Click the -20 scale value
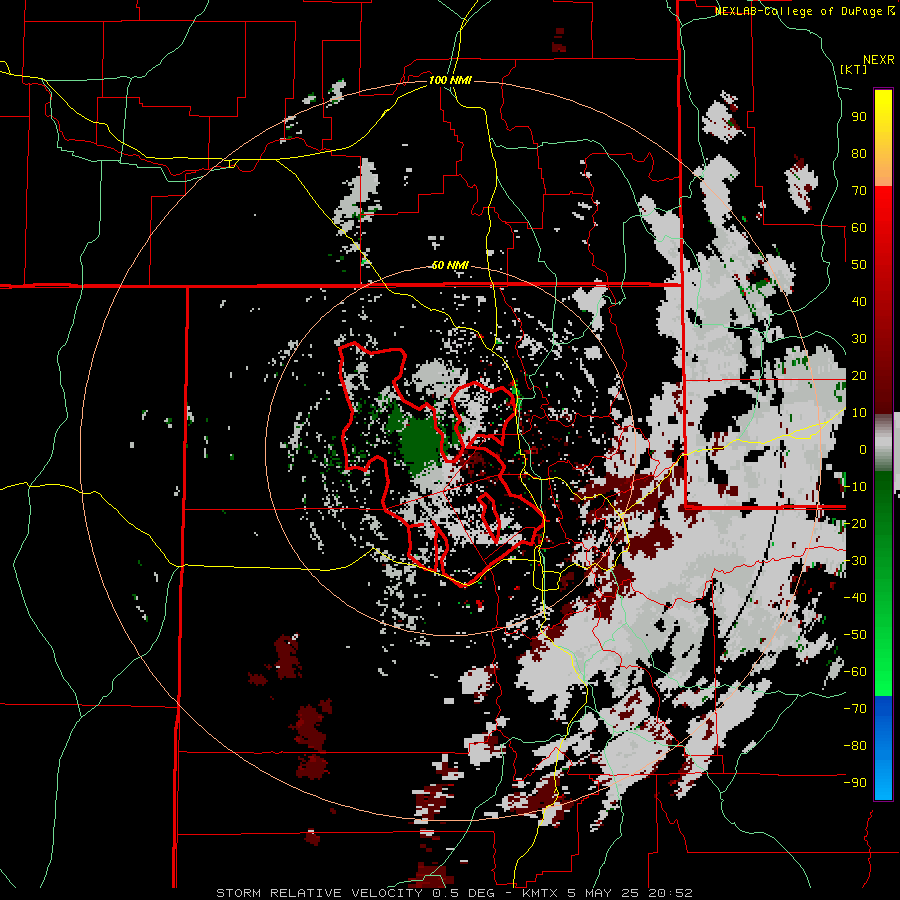Screen dimensions: 900x900 pos(855,523)
